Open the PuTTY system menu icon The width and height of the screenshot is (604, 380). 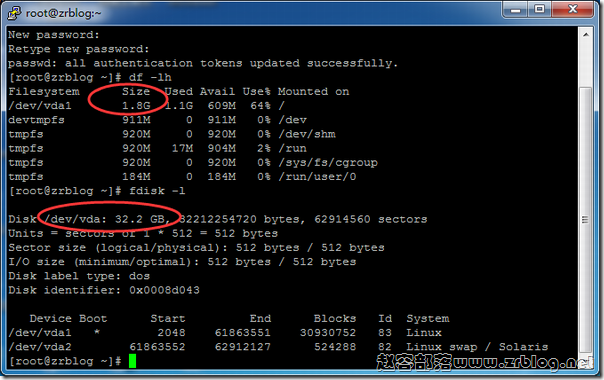(14, 13)
